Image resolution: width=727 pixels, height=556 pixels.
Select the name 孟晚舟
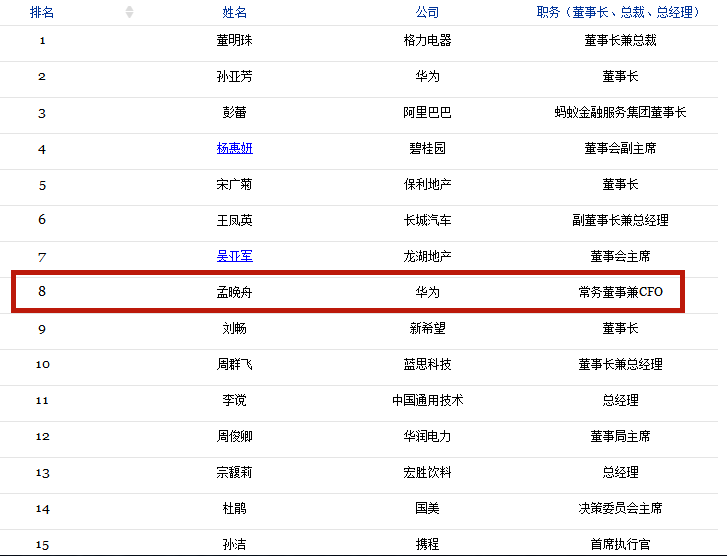click(235, 292)
